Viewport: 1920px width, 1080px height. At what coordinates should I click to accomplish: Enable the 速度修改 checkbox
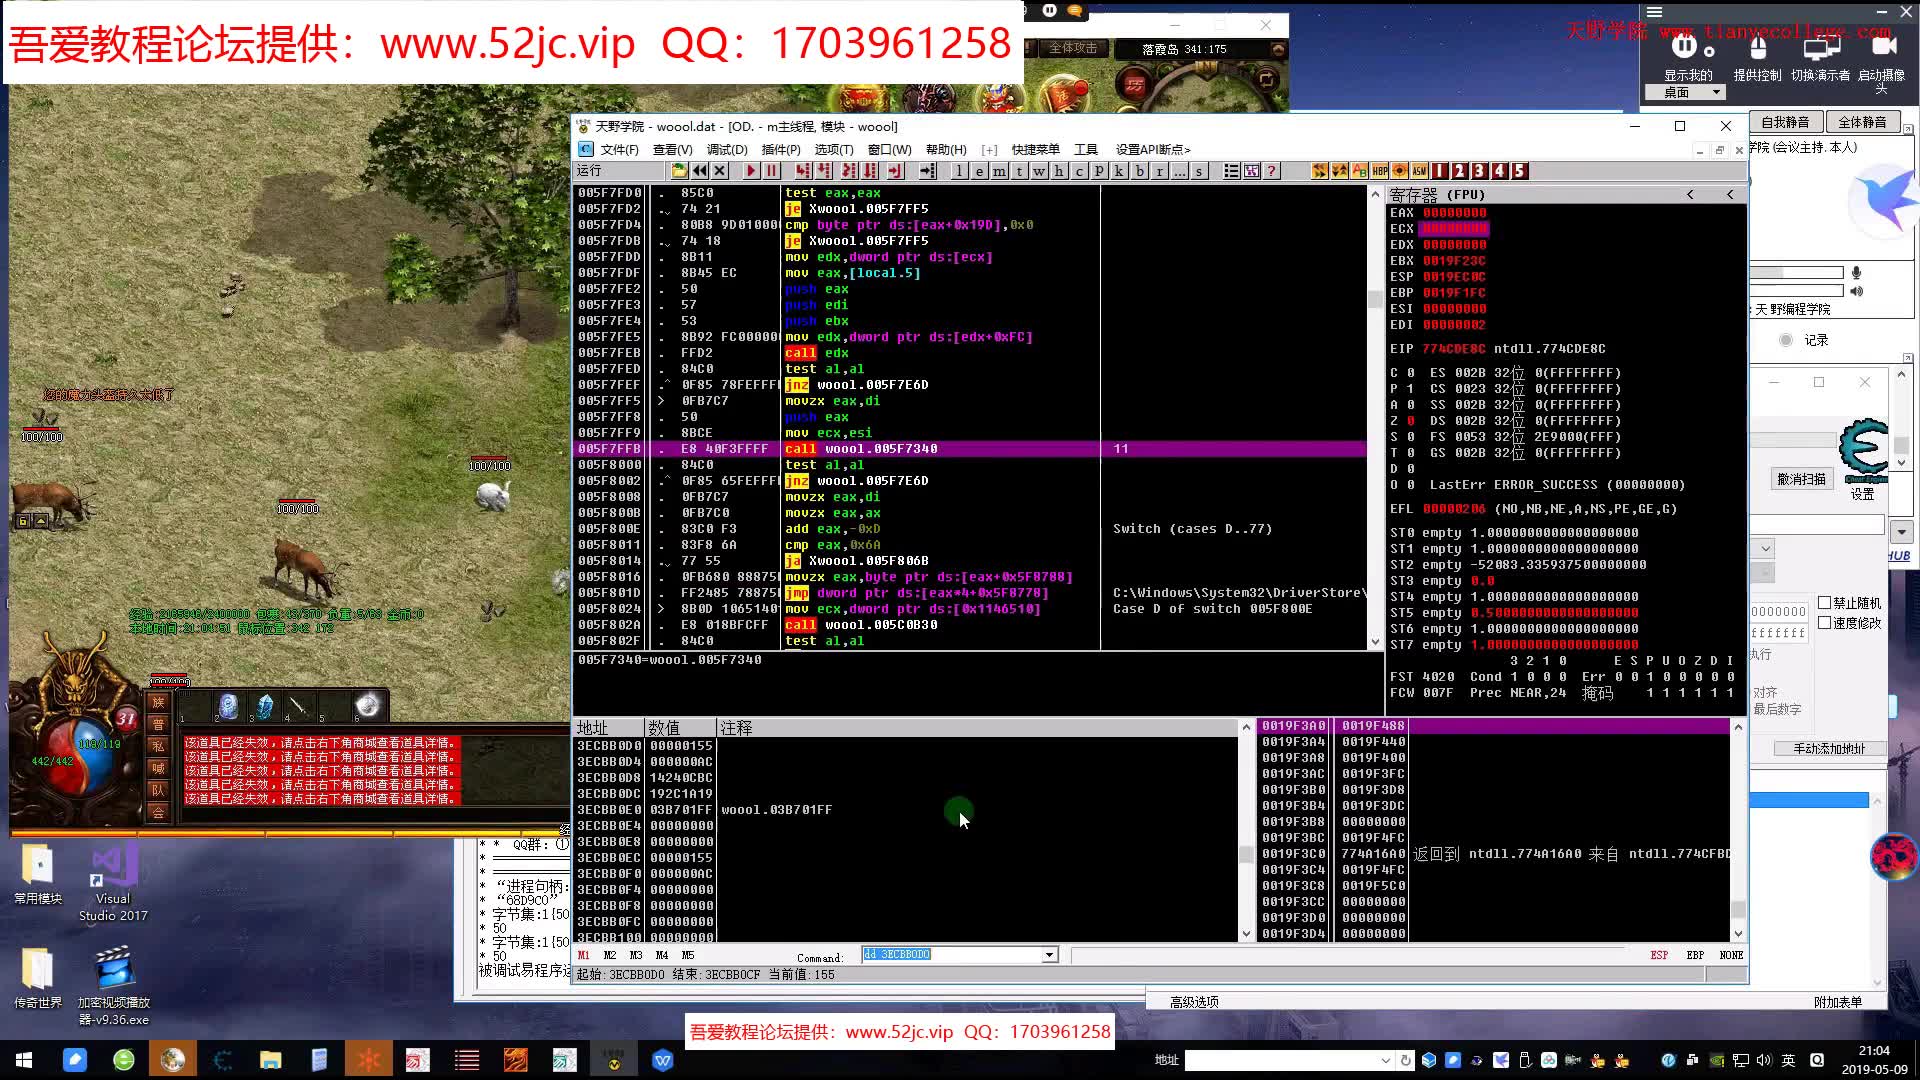pos(1825,623)
